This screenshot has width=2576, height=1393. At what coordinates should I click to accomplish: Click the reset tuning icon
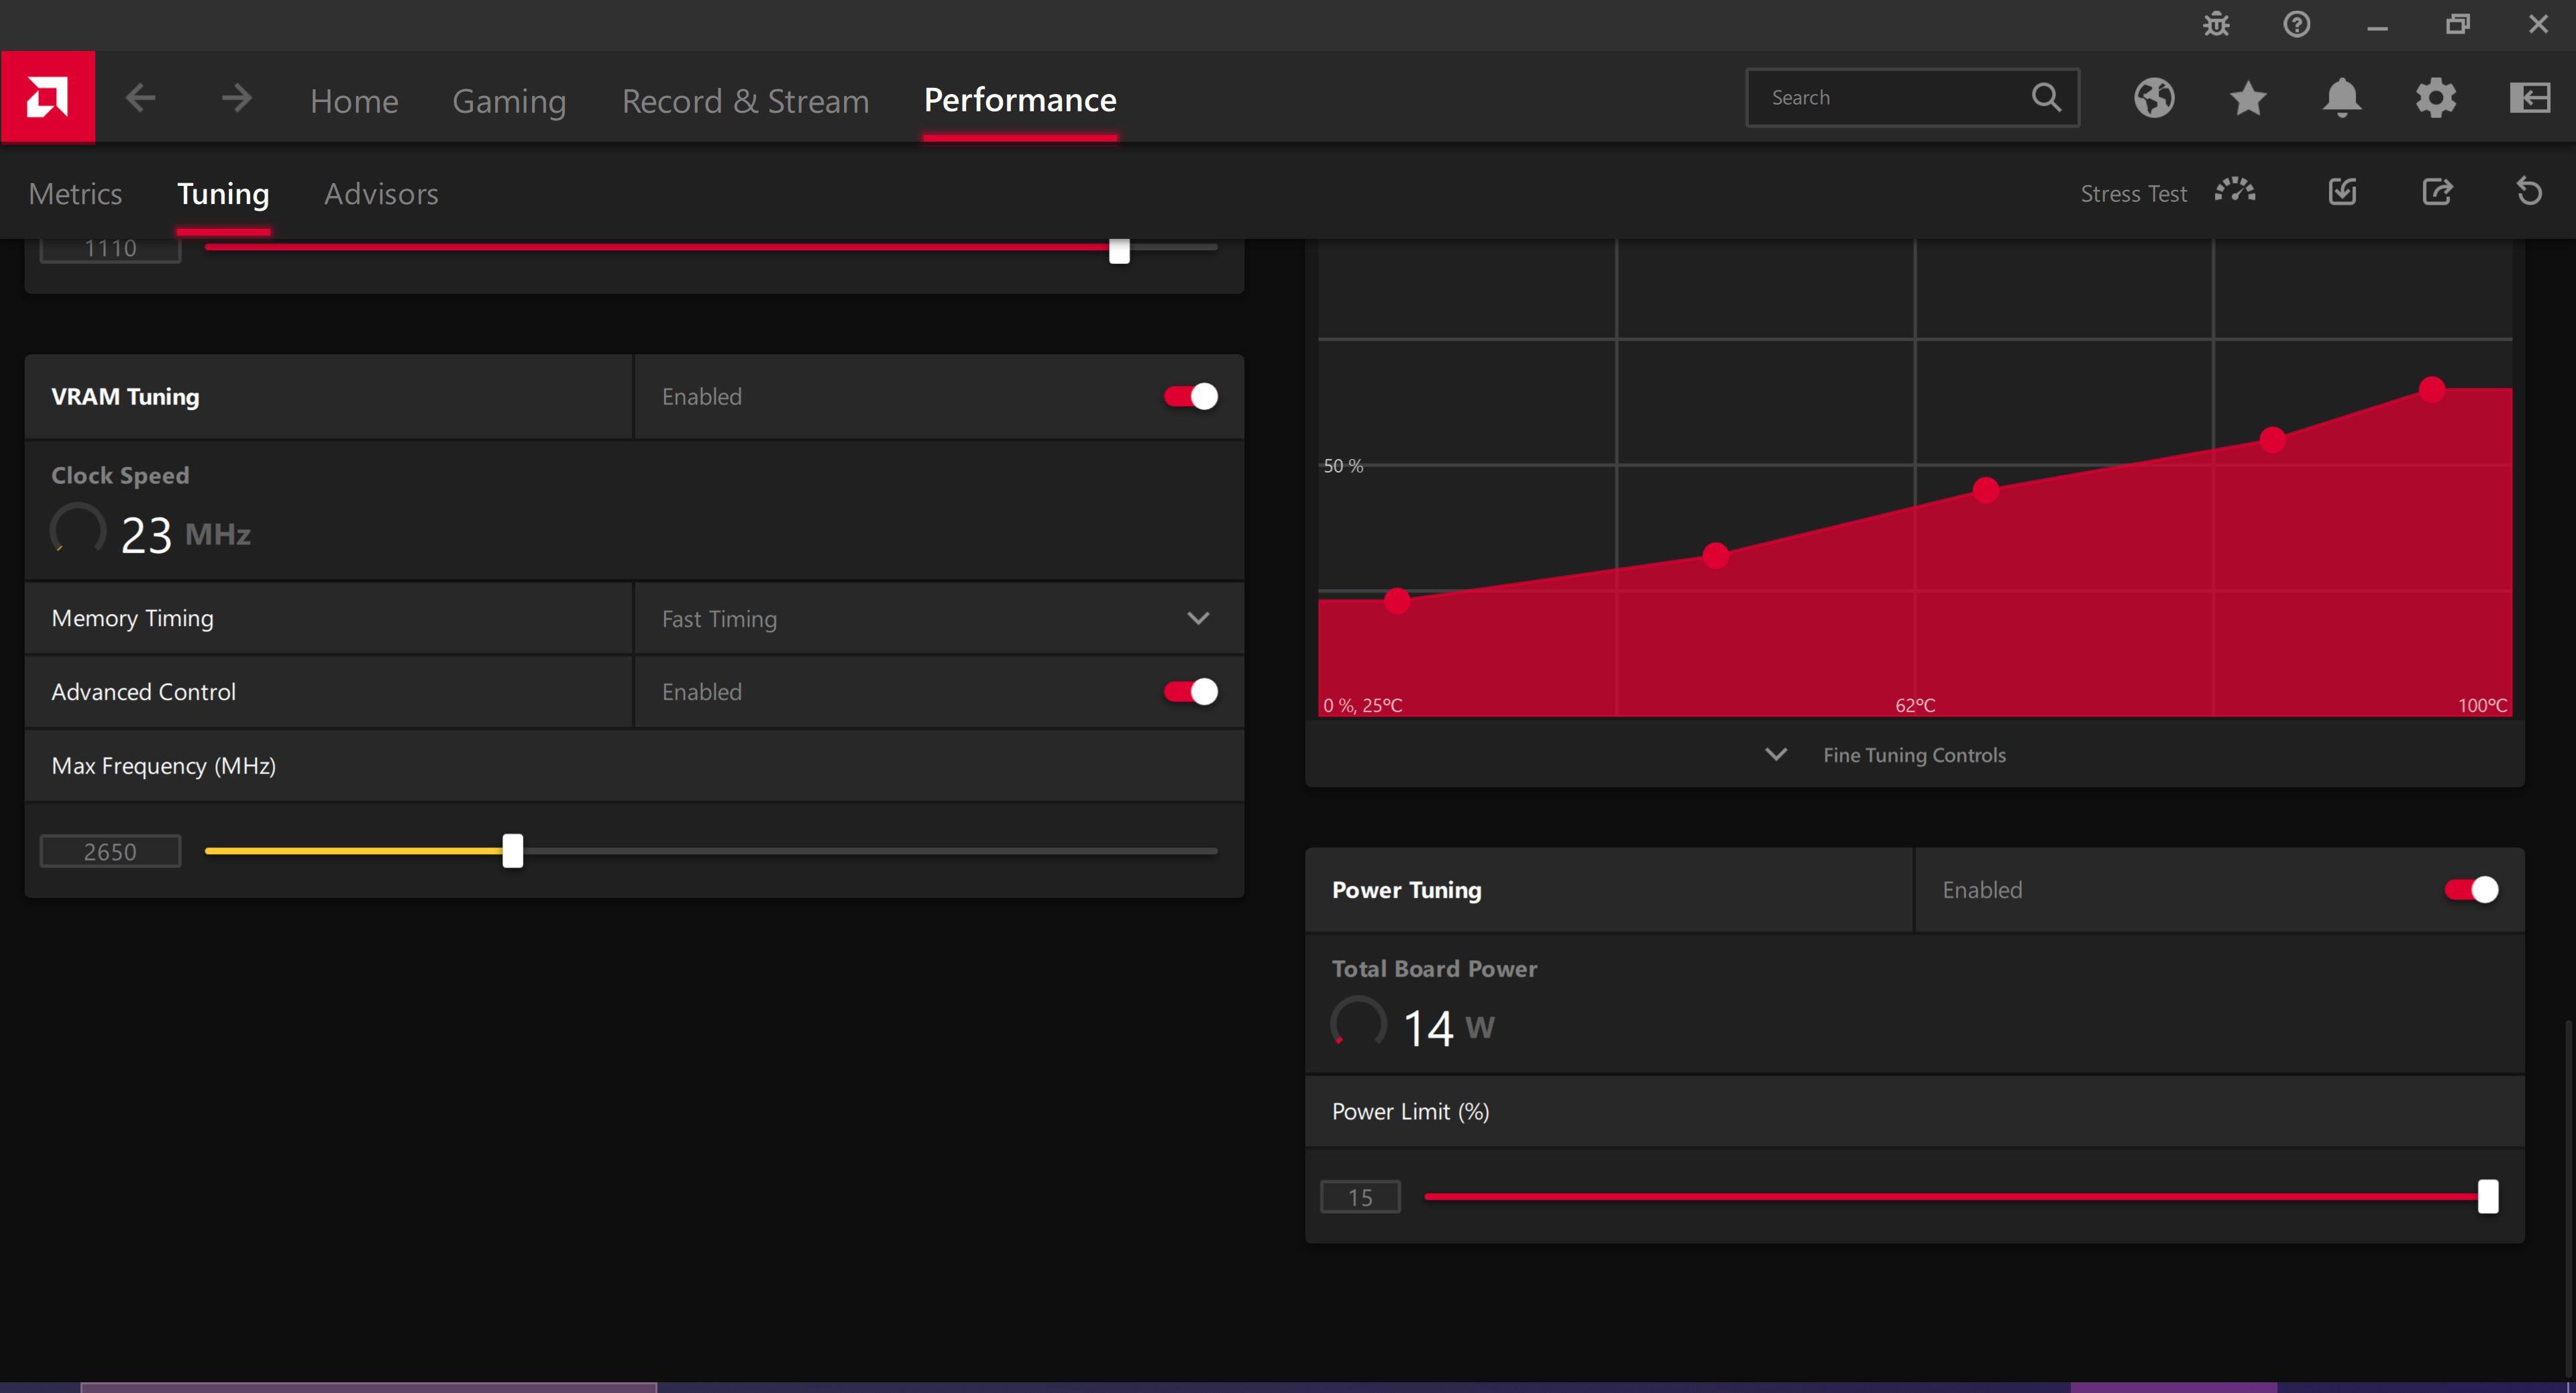pyautogui.click(x=2529, y=192)
